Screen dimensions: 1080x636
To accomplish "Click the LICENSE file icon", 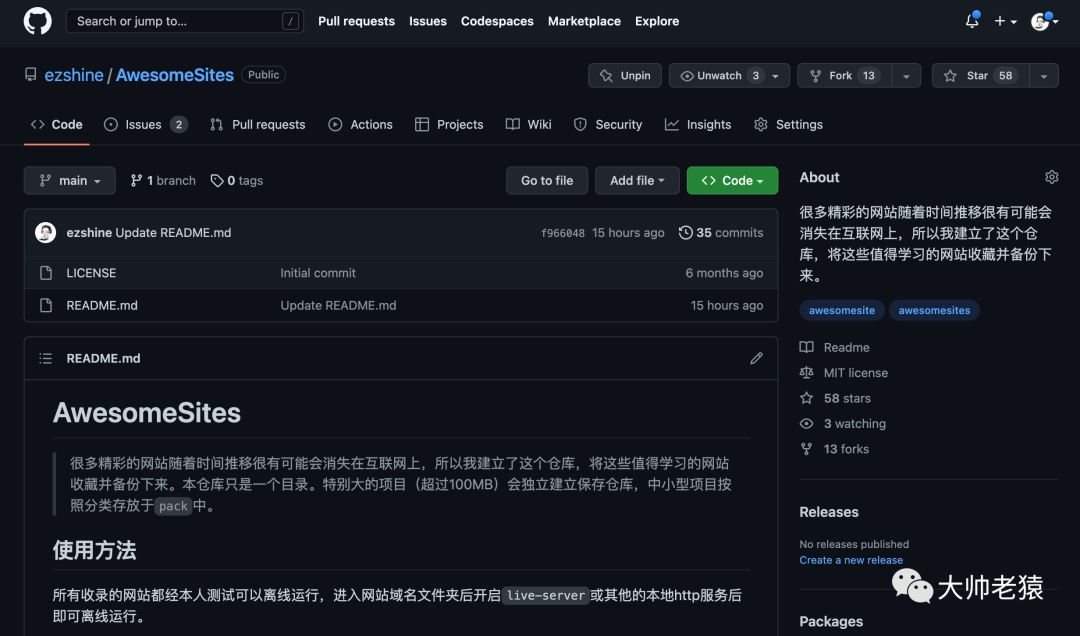I will pos(45,273).
